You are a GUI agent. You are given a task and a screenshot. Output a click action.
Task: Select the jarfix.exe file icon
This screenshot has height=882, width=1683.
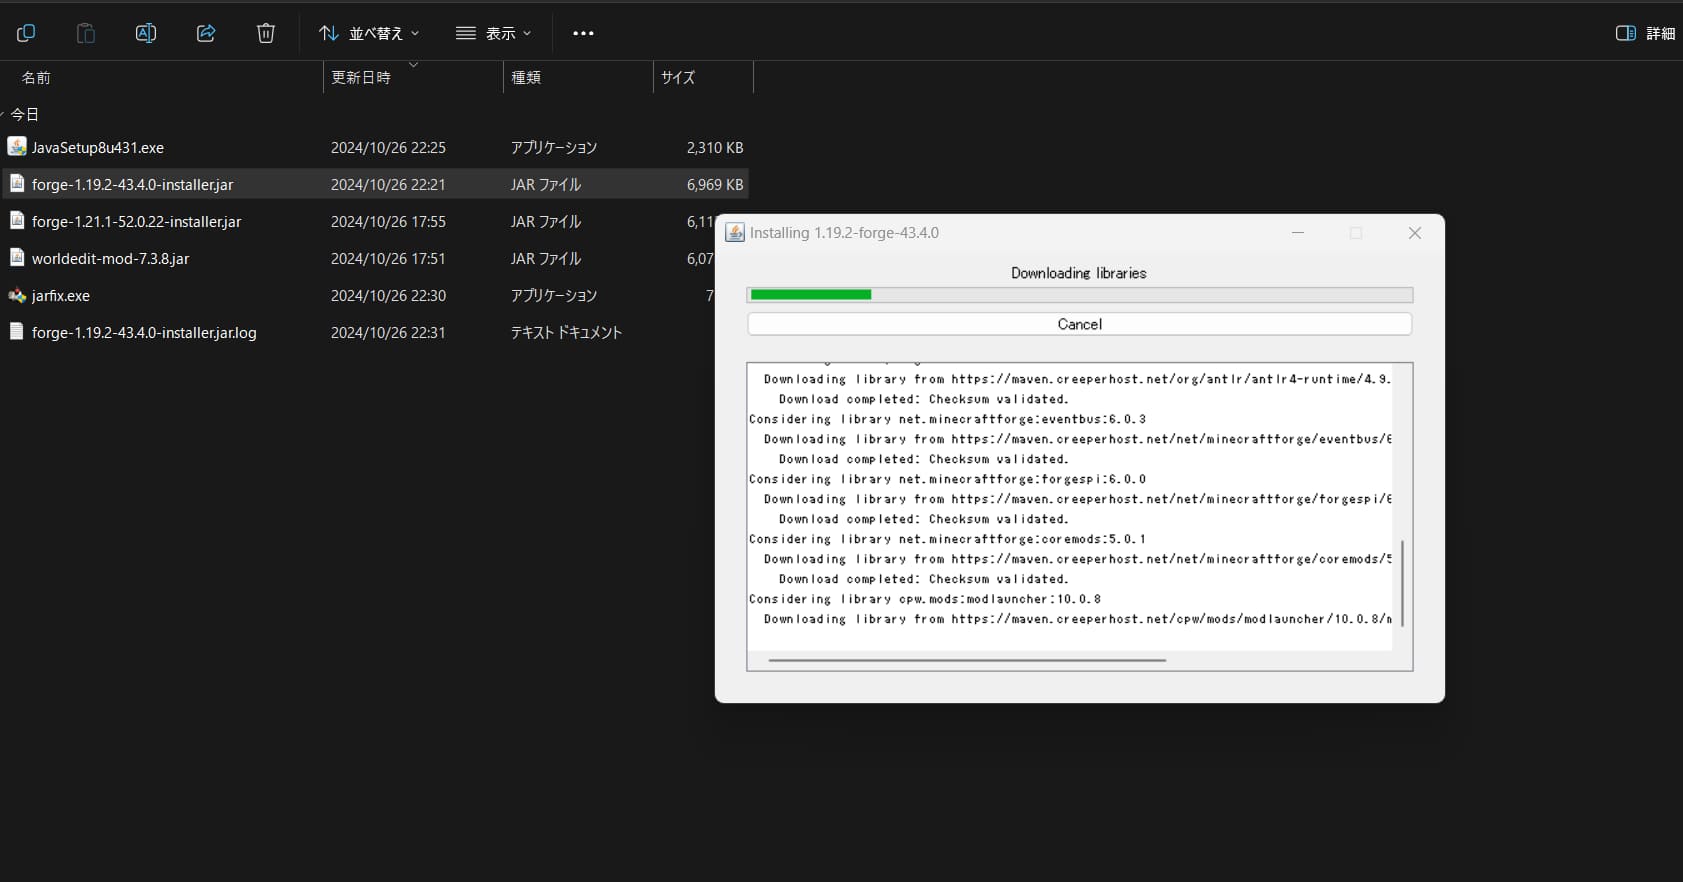pyautogui.click(x=17, y=295)
